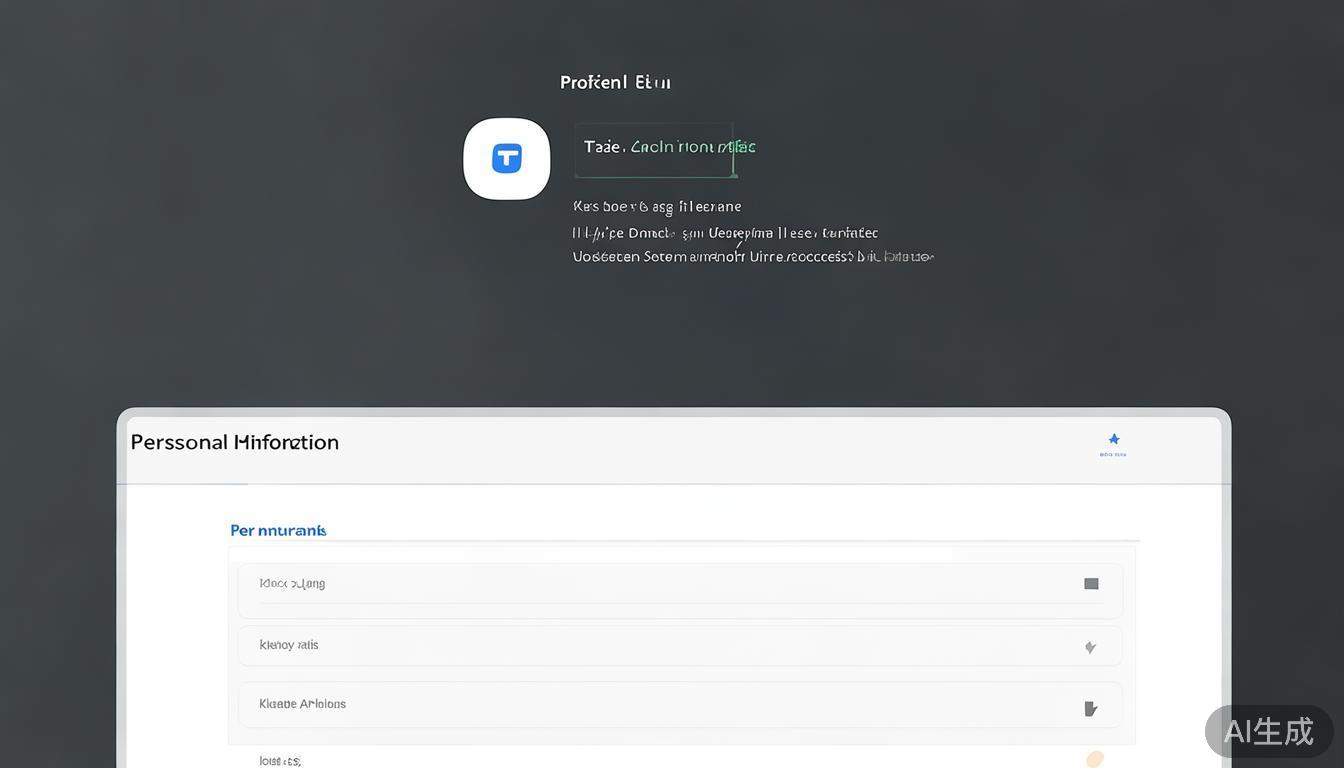
Task: Select the Per nnuranls section tab
Action: click(278, 530)
